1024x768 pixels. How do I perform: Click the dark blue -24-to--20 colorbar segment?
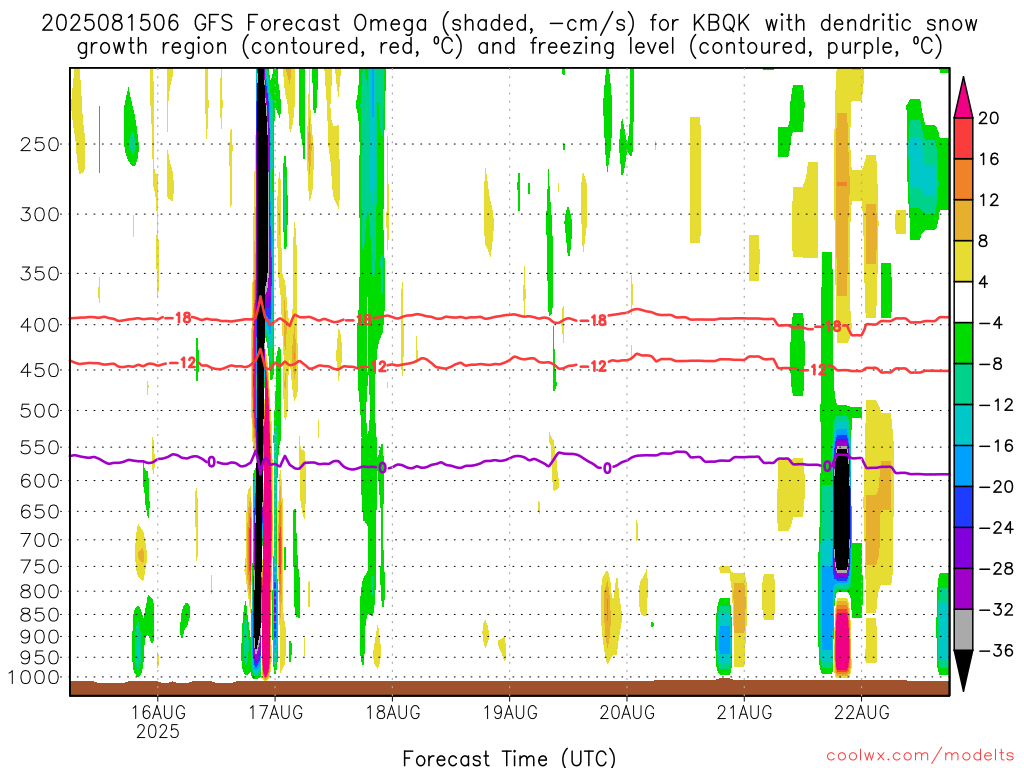[963, 507]
